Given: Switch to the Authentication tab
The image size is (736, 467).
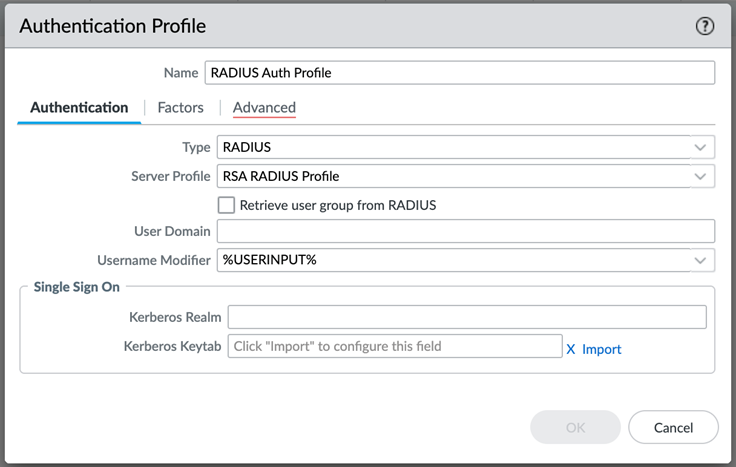Looking at the screenshot, I should (79, 107).
